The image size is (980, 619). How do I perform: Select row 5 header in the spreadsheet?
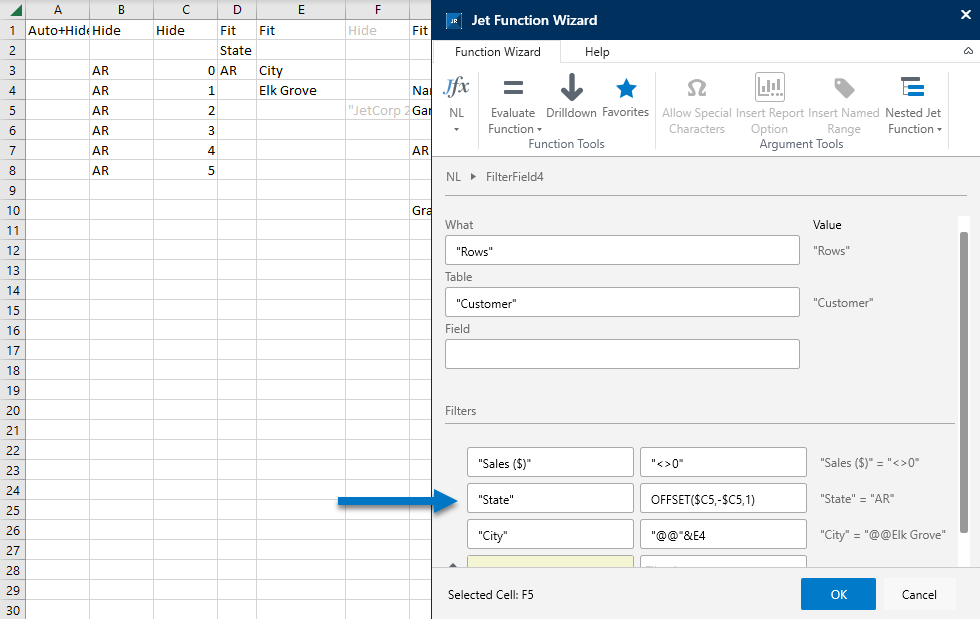12,111
